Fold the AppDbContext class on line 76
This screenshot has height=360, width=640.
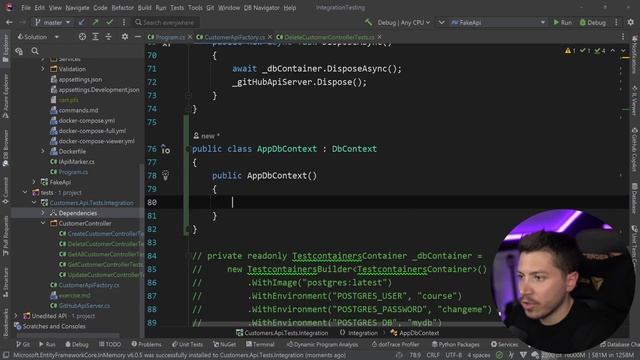click(x=187, y=149)
